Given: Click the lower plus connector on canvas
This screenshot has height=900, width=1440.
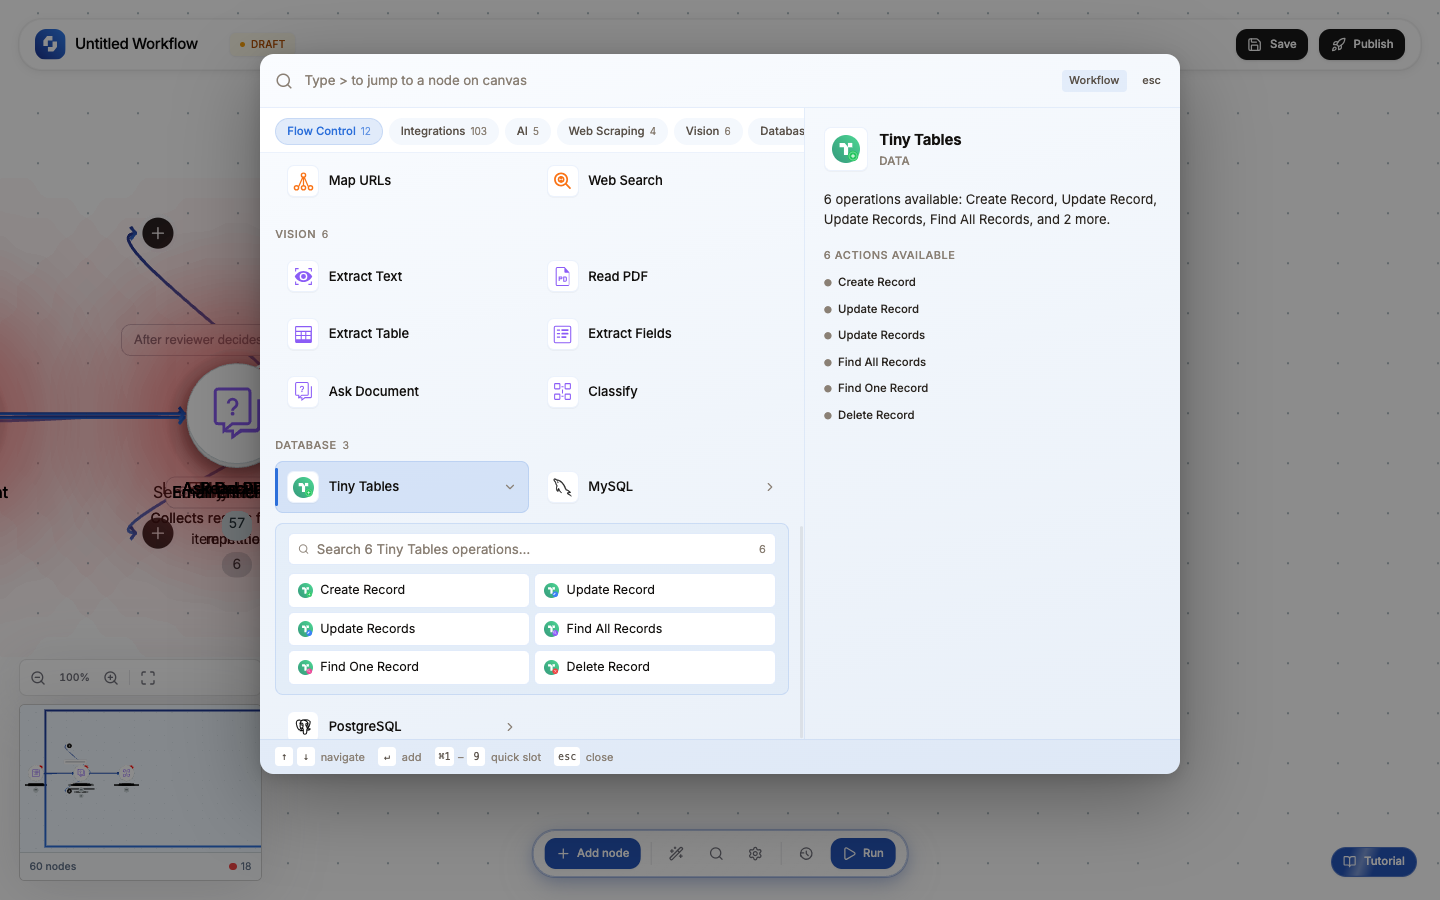Looking at the screenshot, I should pos(158,533).
